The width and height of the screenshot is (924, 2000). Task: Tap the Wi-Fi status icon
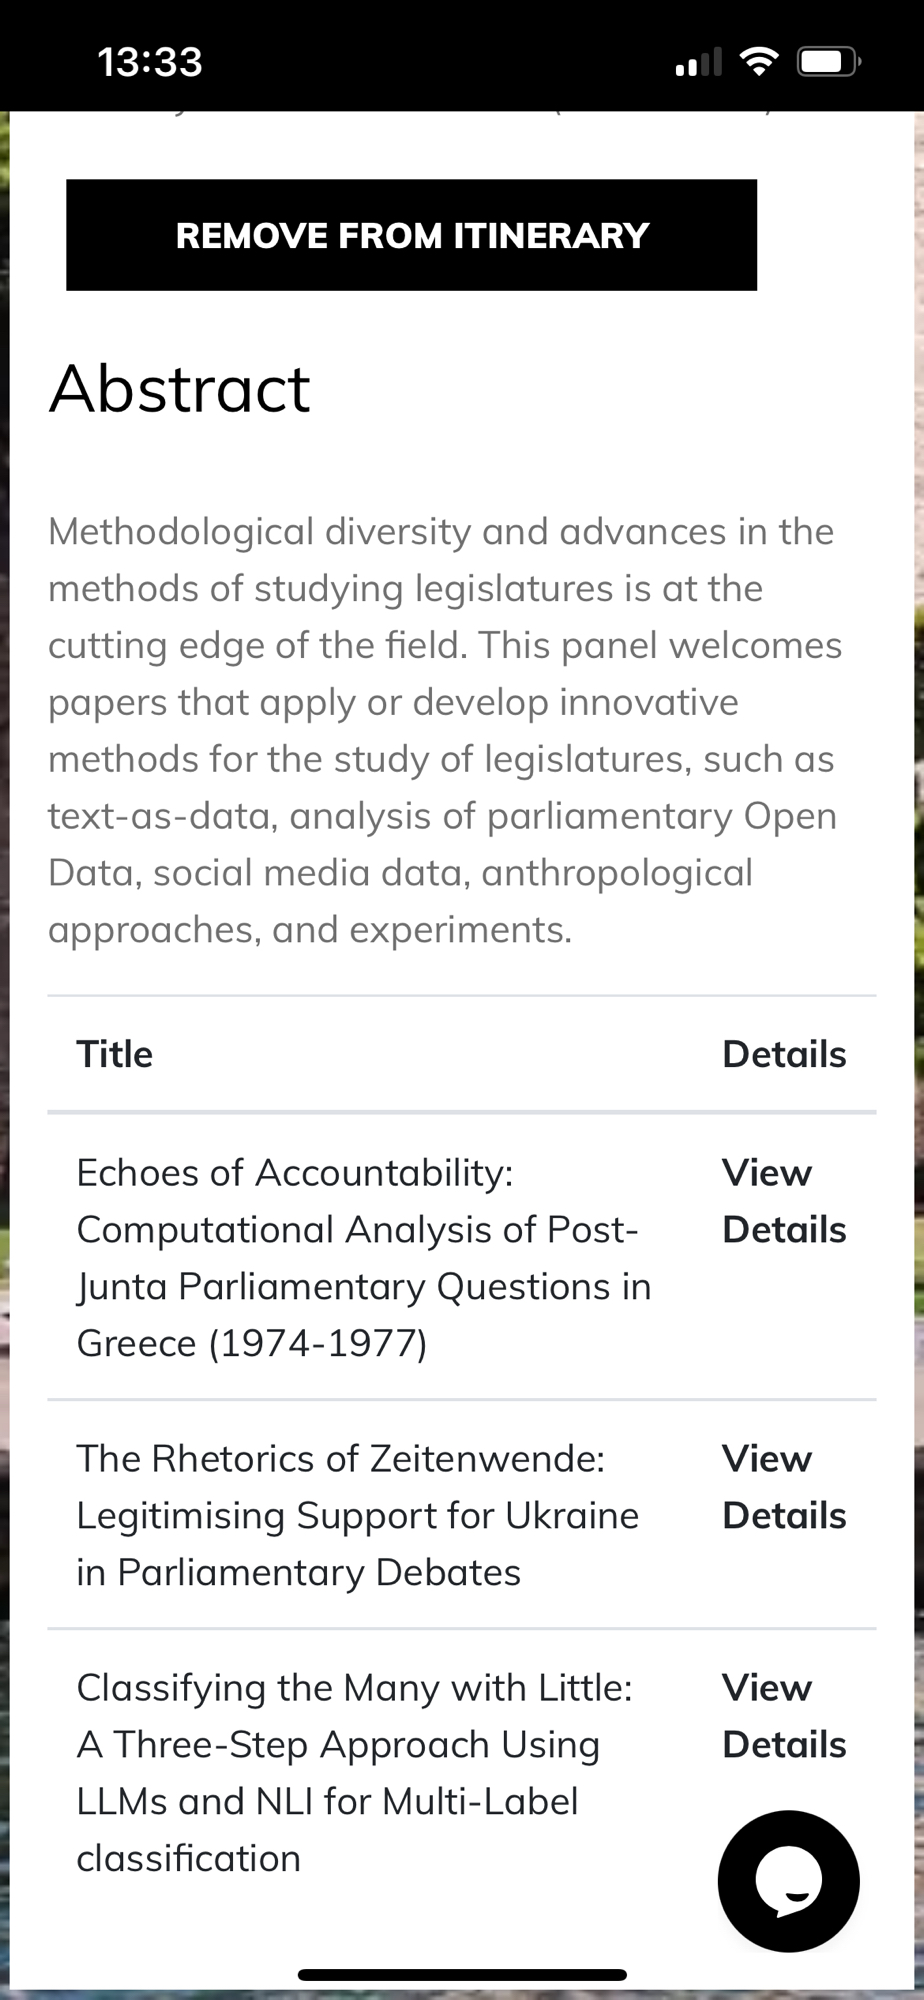pyautogui.click(x=759, y=63)
